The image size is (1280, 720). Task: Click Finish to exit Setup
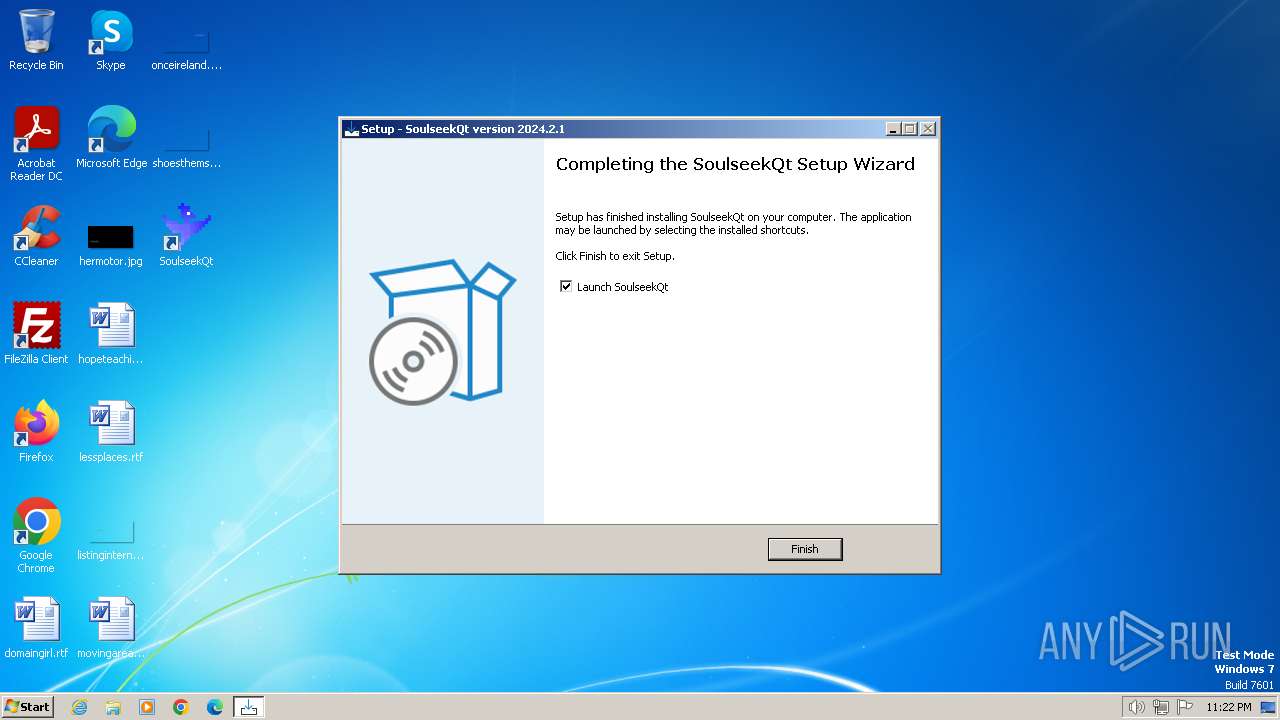pos(805,549)
